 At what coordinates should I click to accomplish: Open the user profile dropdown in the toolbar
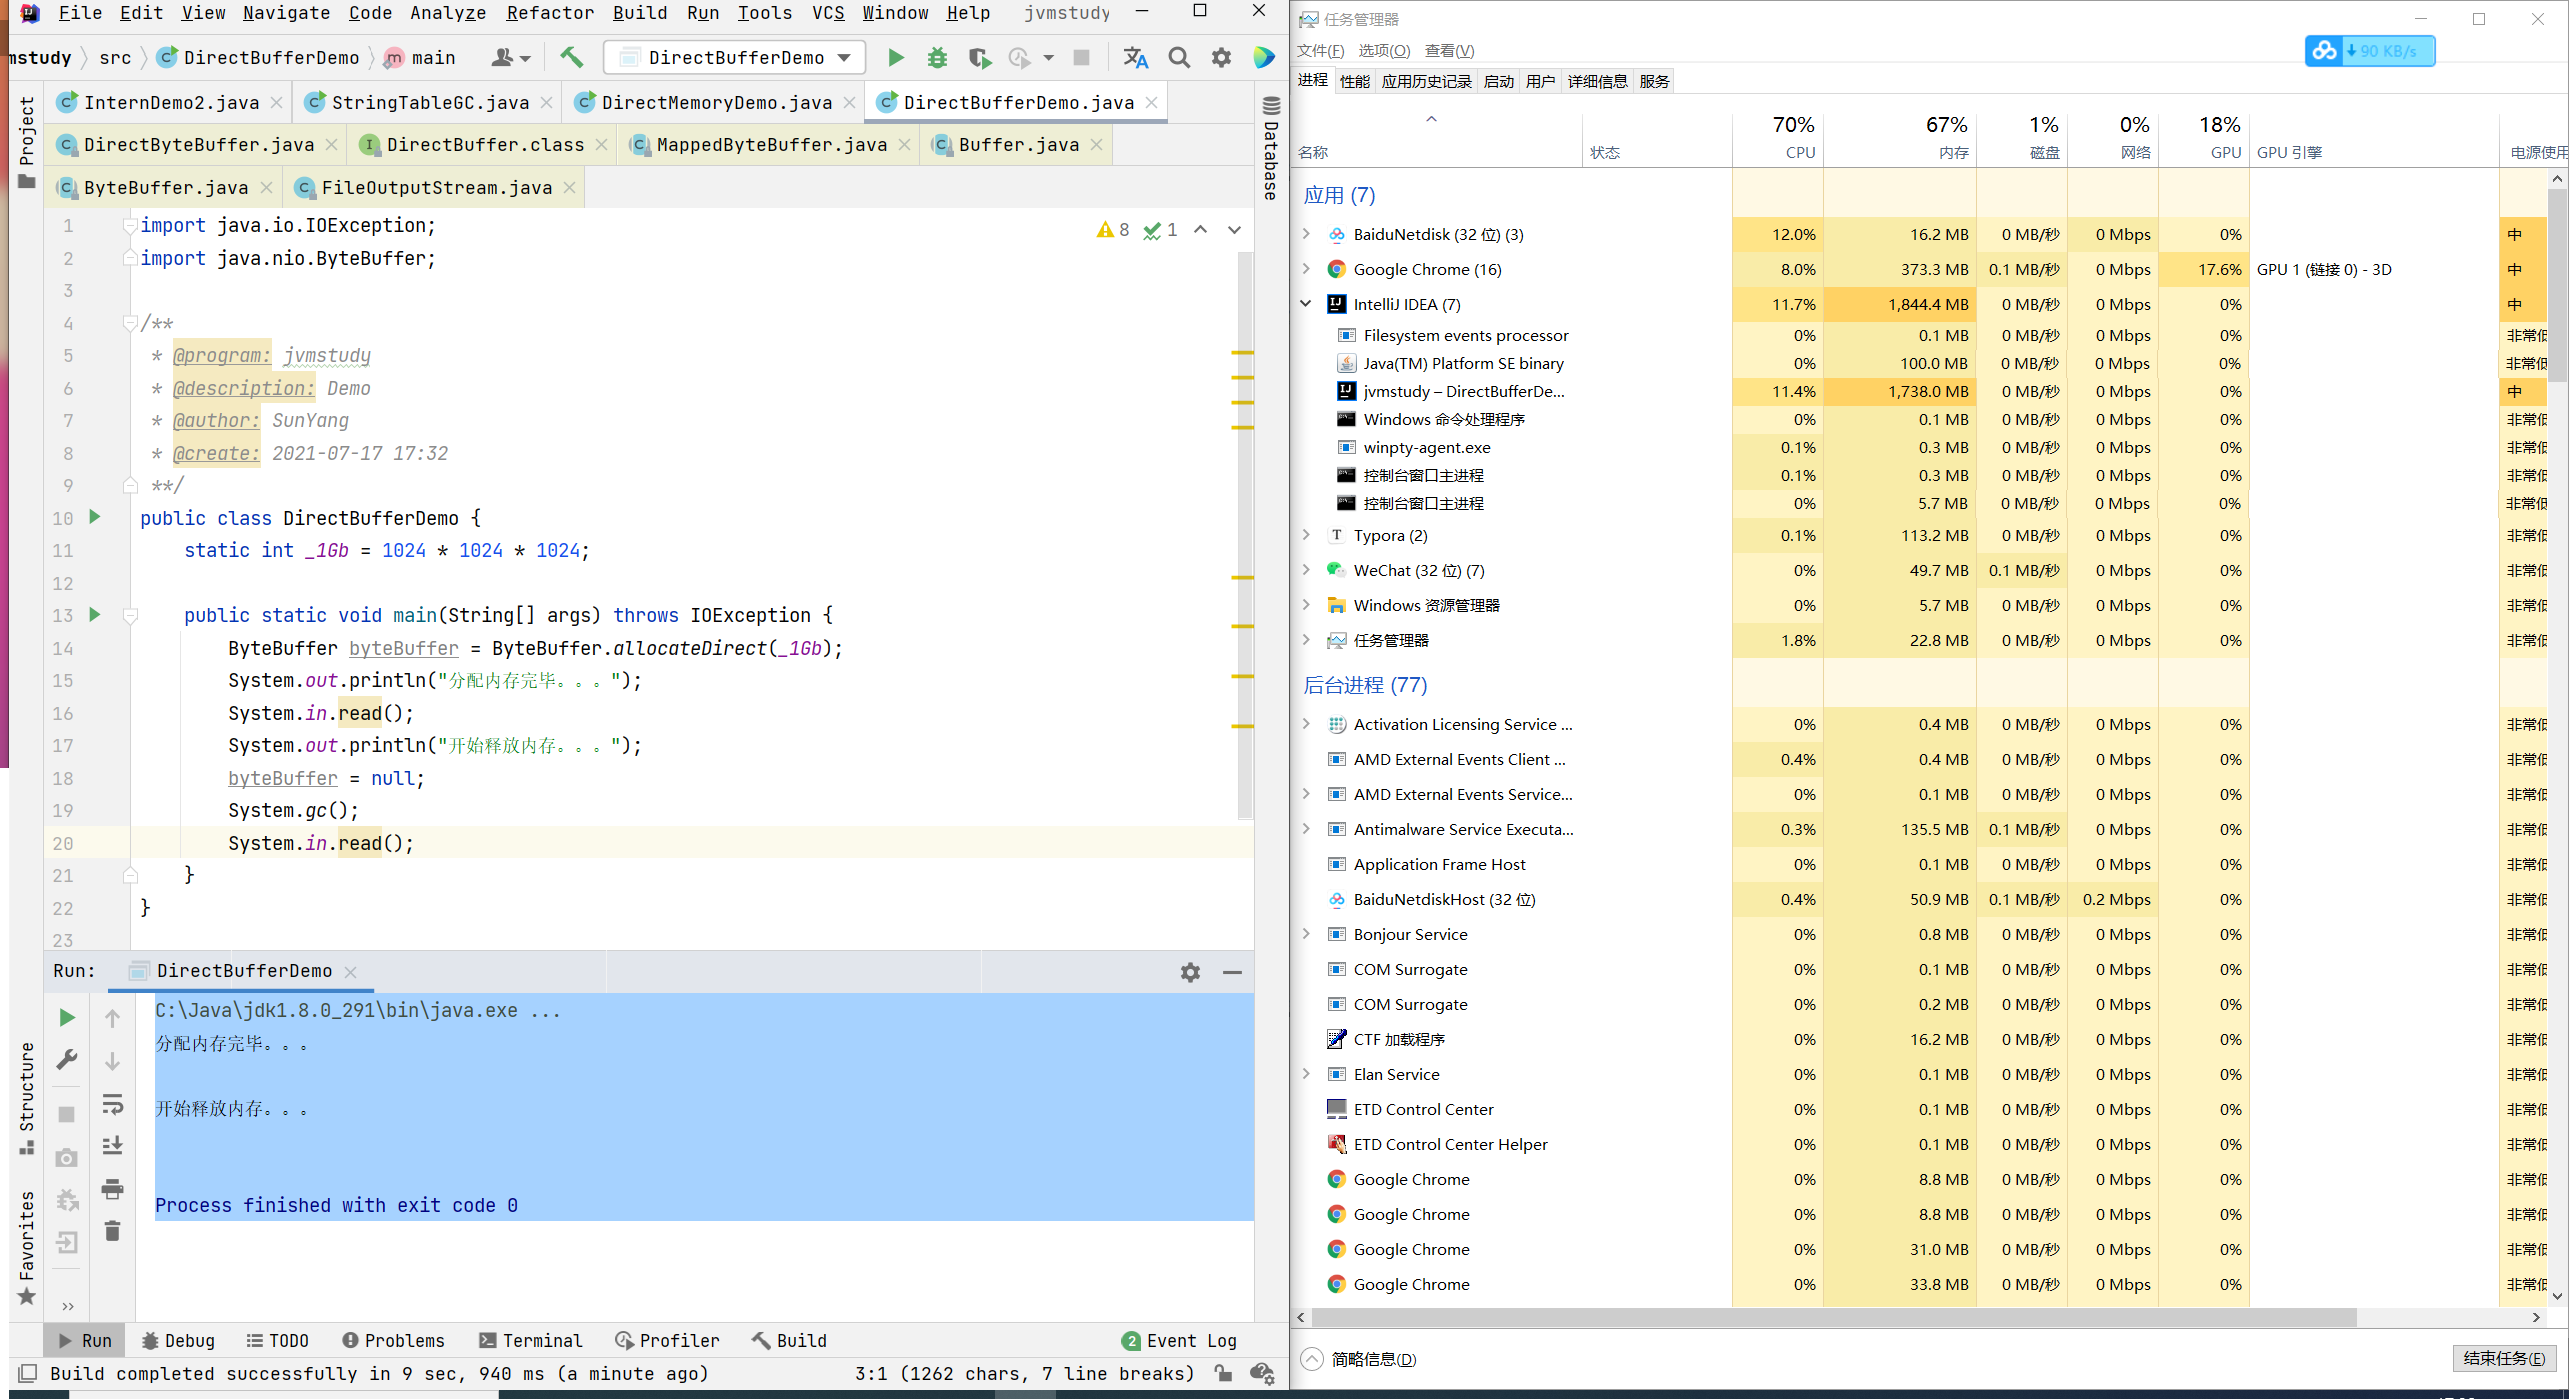click(x=511, y=58)
